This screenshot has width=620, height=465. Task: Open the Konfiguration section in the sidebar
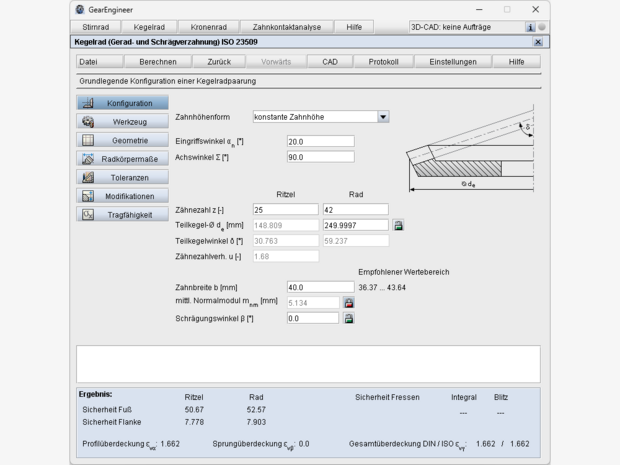(x=122, y=103)
